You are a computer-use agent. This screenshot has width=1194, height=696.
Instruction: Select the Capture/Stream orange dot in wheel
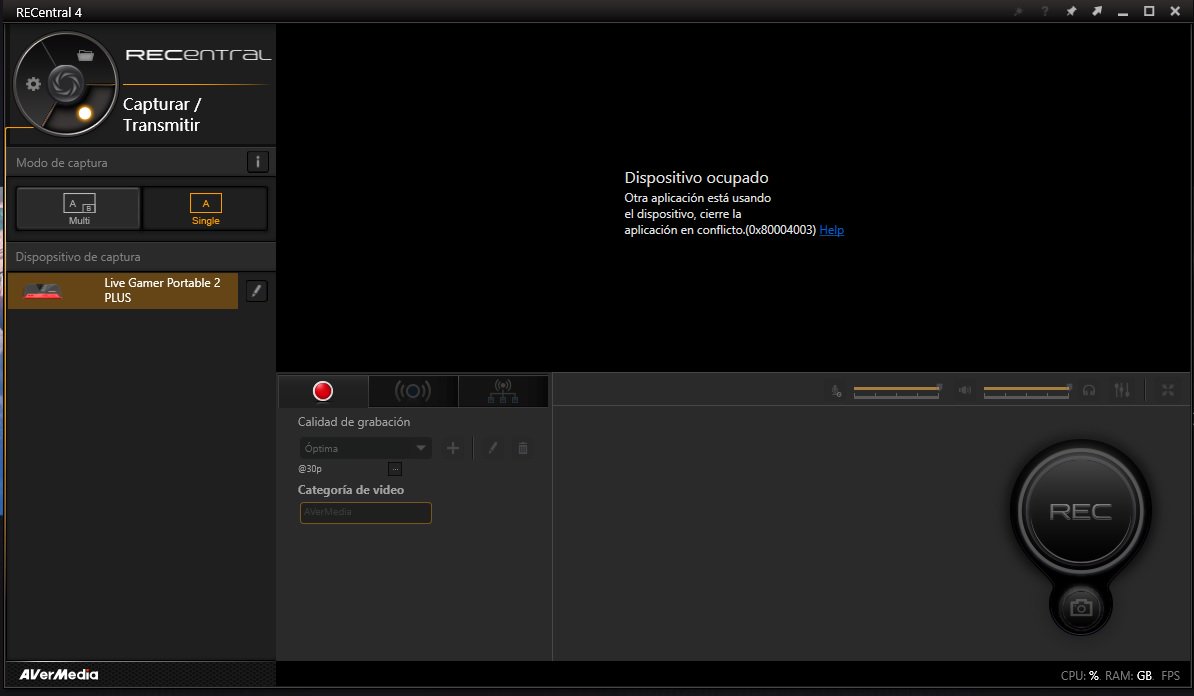click(x=85, y=113)
